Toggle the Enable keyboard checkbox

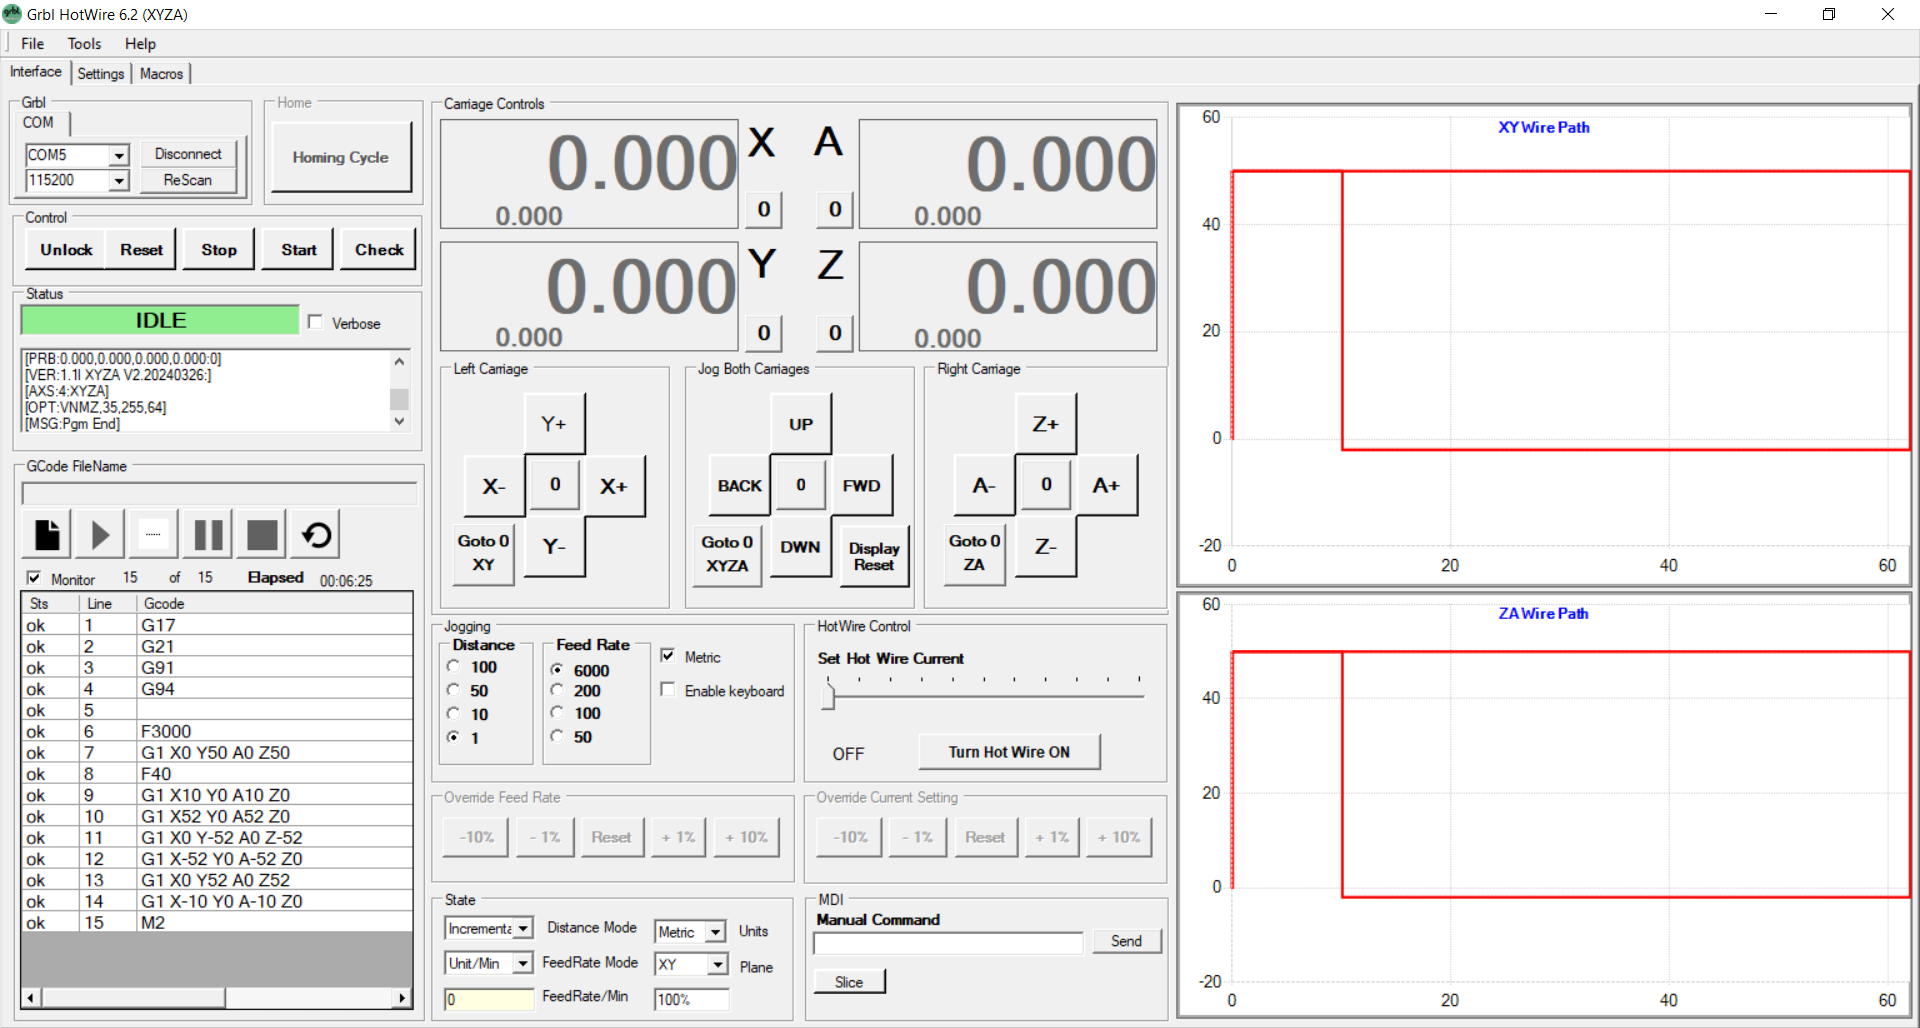point(668,690)
